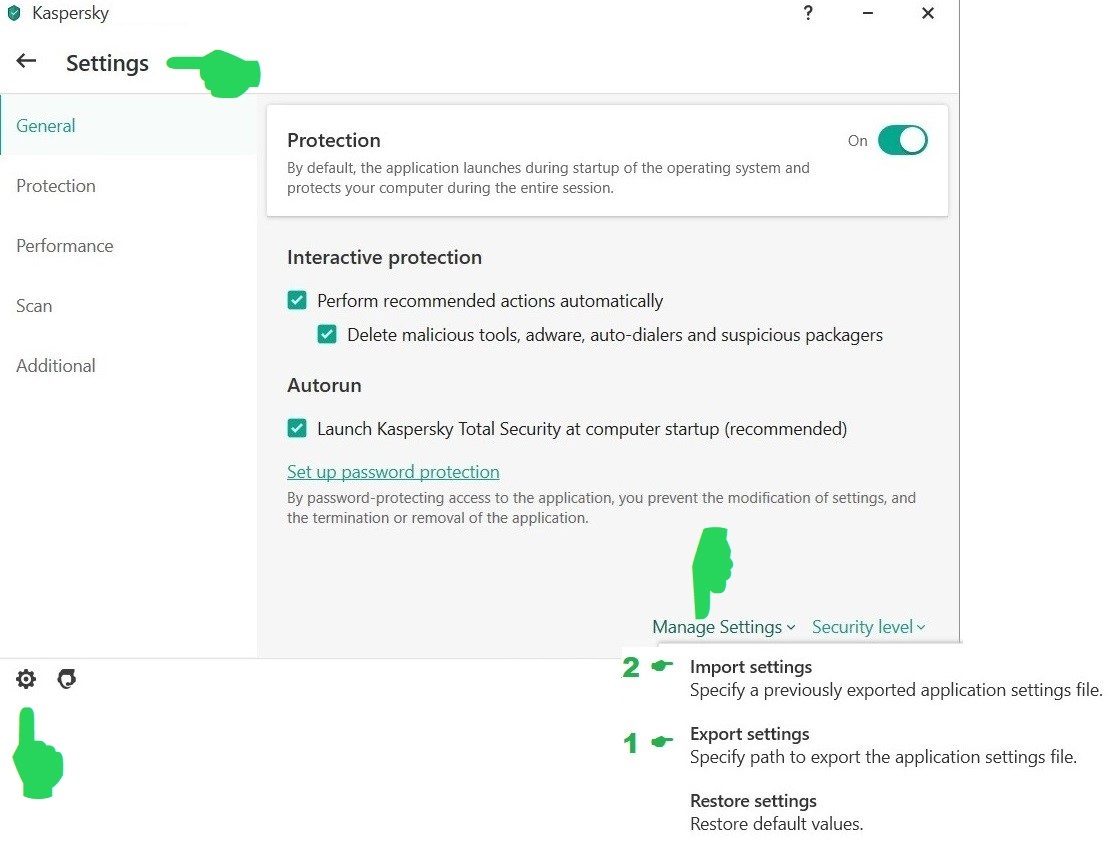Screen dimensions: 1108x844
Task: Close the Kaspersky window
Action: (x=928, y=13)
